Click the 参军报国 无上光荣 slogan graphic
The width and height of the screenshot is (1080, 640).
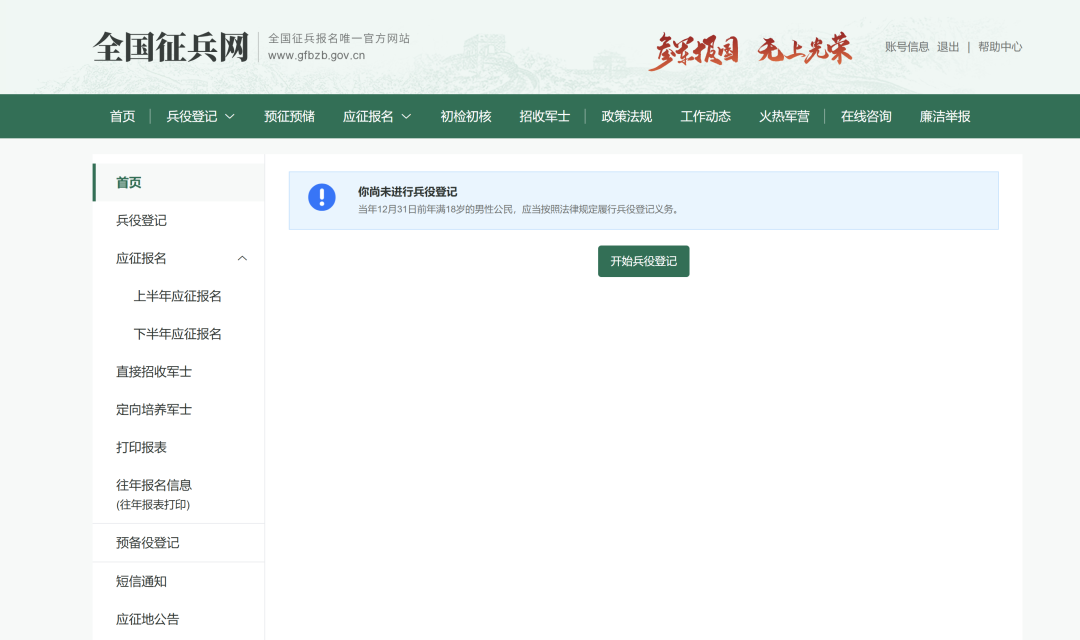750,49
